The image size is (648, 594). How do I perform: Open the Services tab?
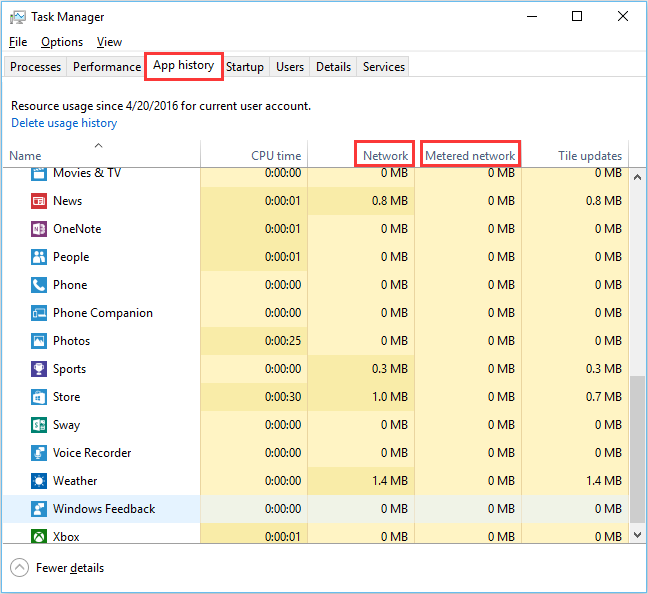pos(384,67)
